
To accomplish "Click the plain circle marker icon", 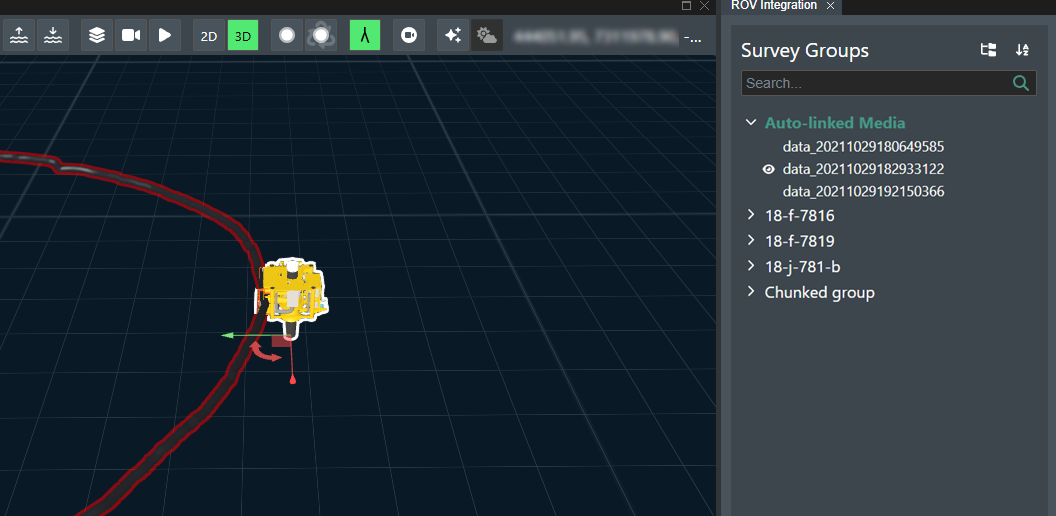I will coord(288,35).
